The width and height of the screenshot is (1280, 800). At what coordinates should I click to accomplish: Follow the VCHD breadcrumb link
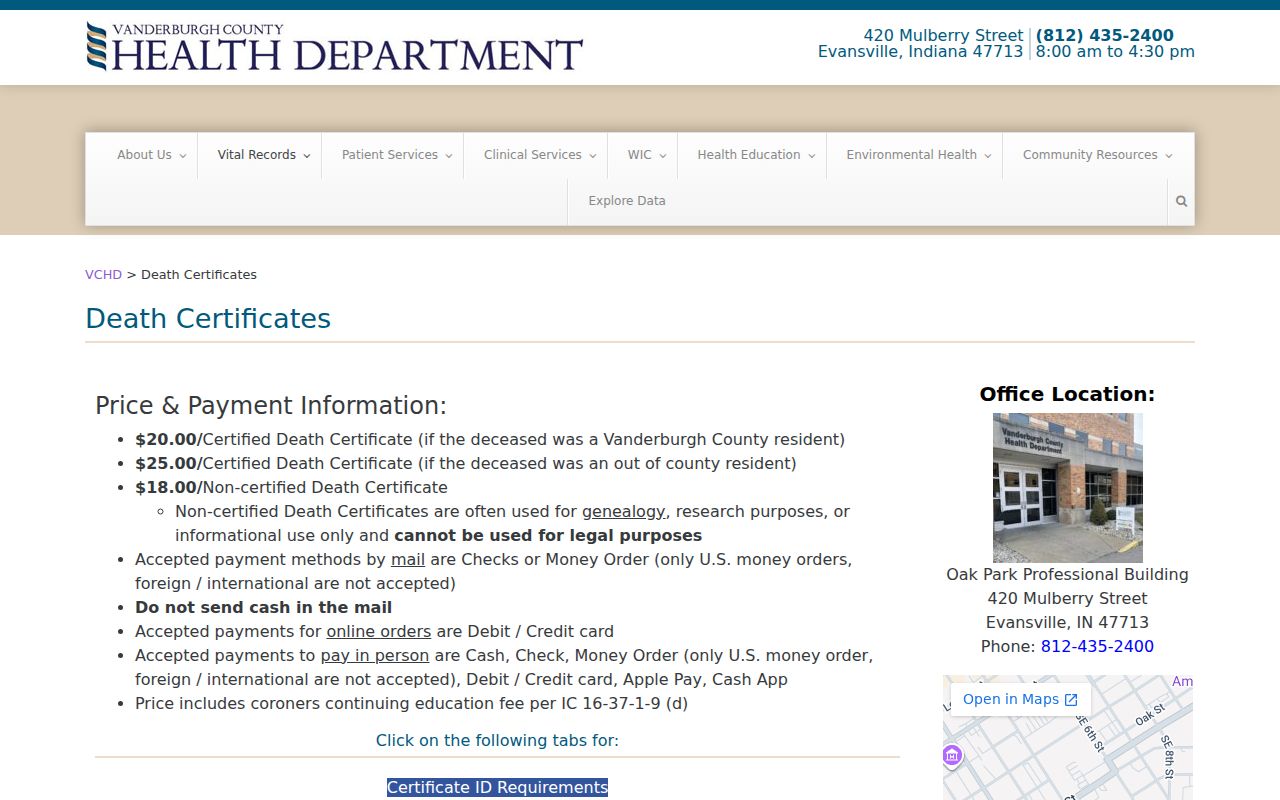click(103, 275)
